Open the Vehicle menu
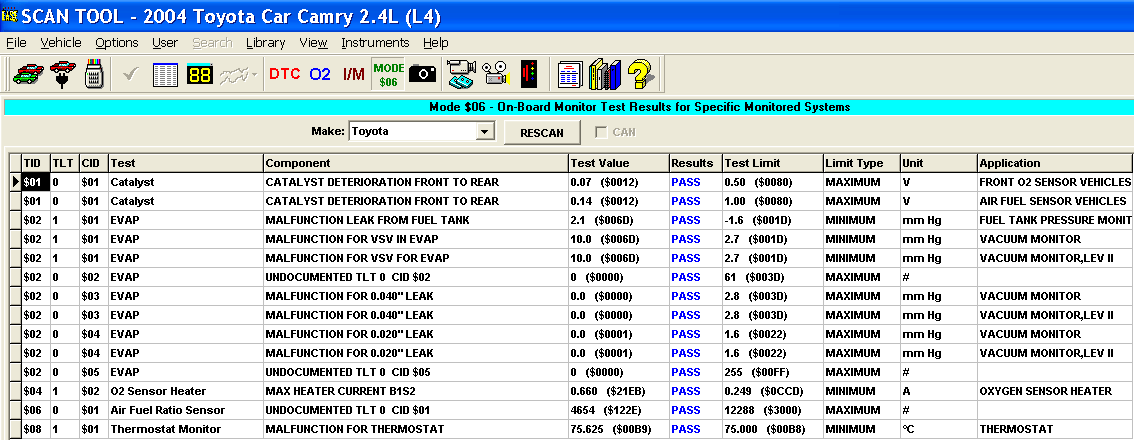 coord(61,43)
